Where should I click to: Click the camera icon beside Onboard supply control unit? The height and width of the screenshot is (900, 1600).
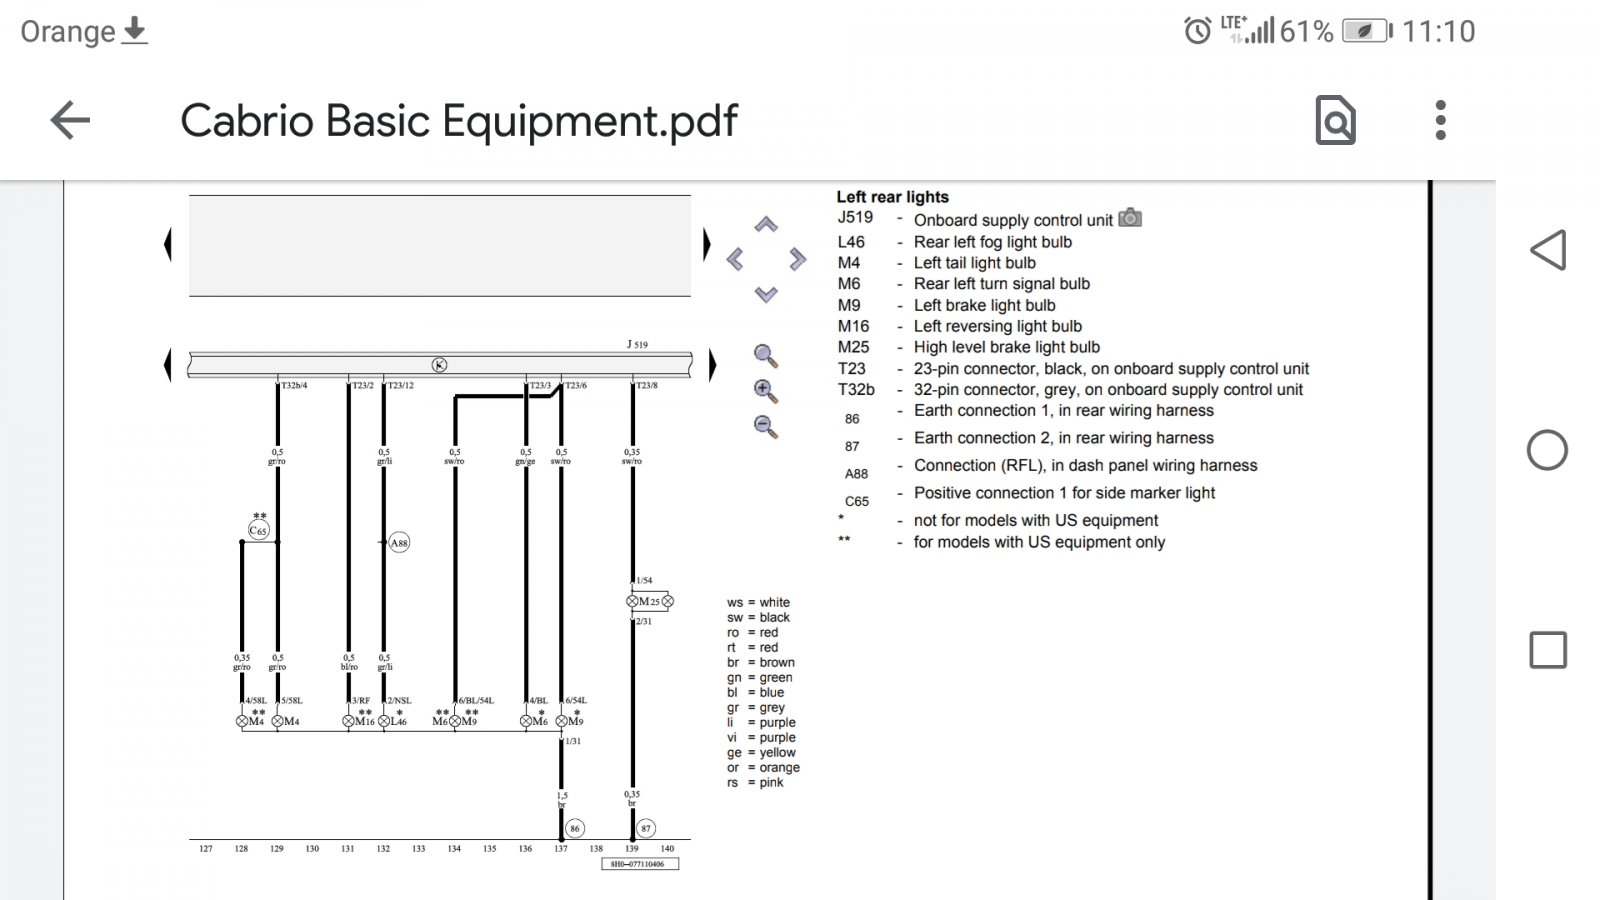point(1130,218)
